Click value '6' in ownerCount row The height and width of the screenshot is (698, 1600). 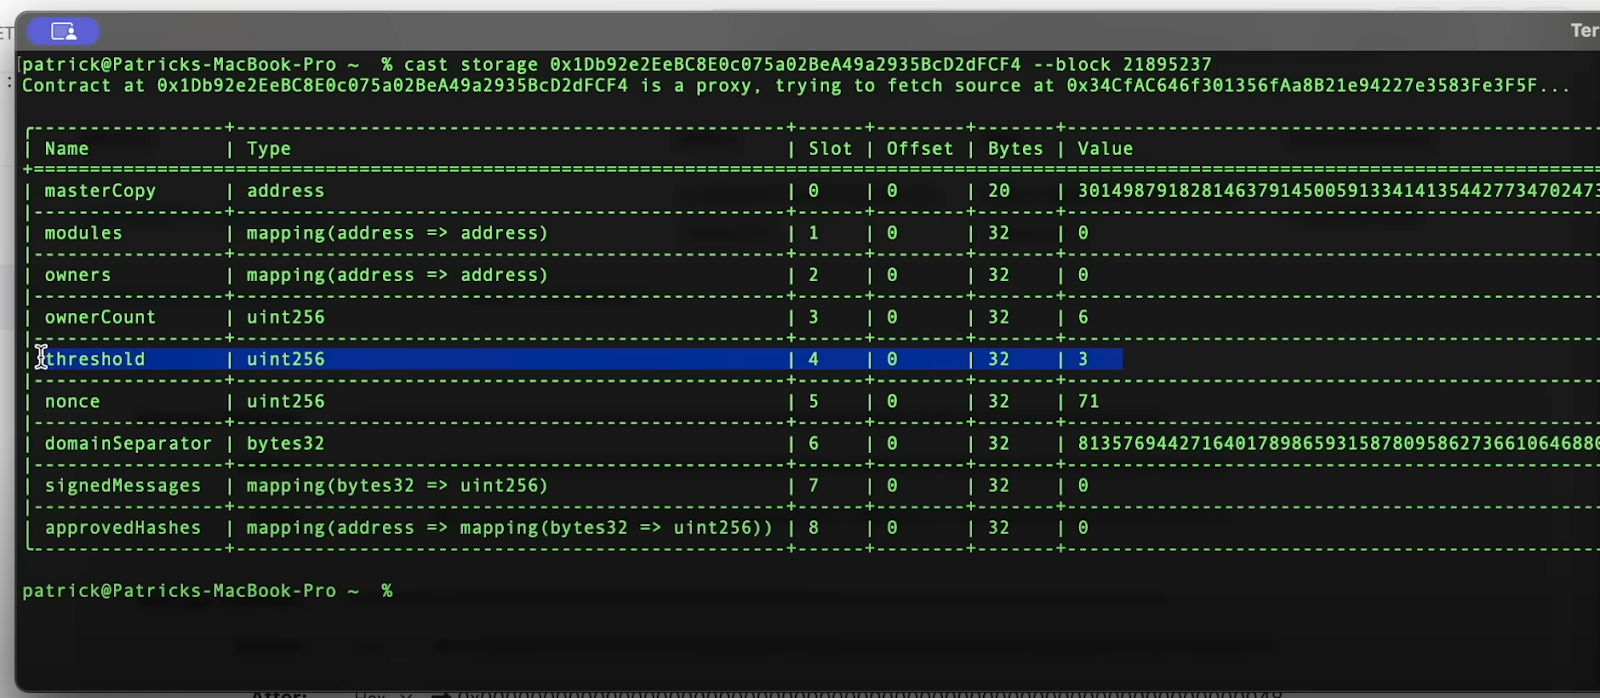click(x=1083, y=317)
